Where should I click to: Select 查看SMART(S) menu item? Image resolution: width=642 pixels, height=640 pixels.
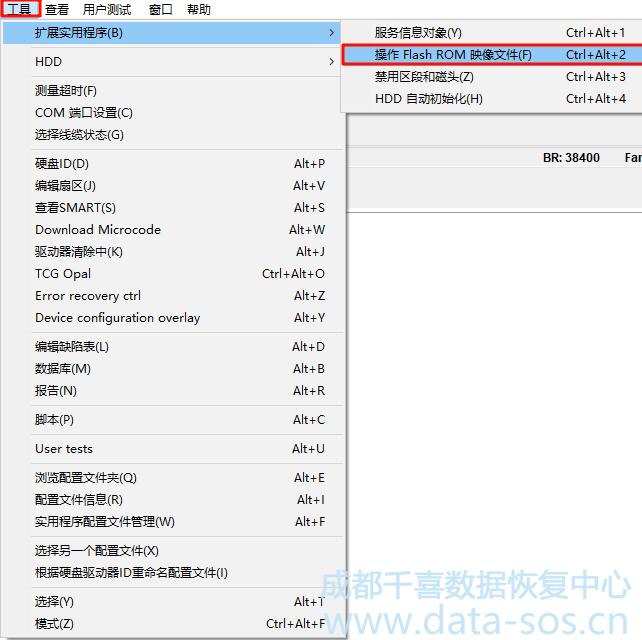tap(75, 208)
